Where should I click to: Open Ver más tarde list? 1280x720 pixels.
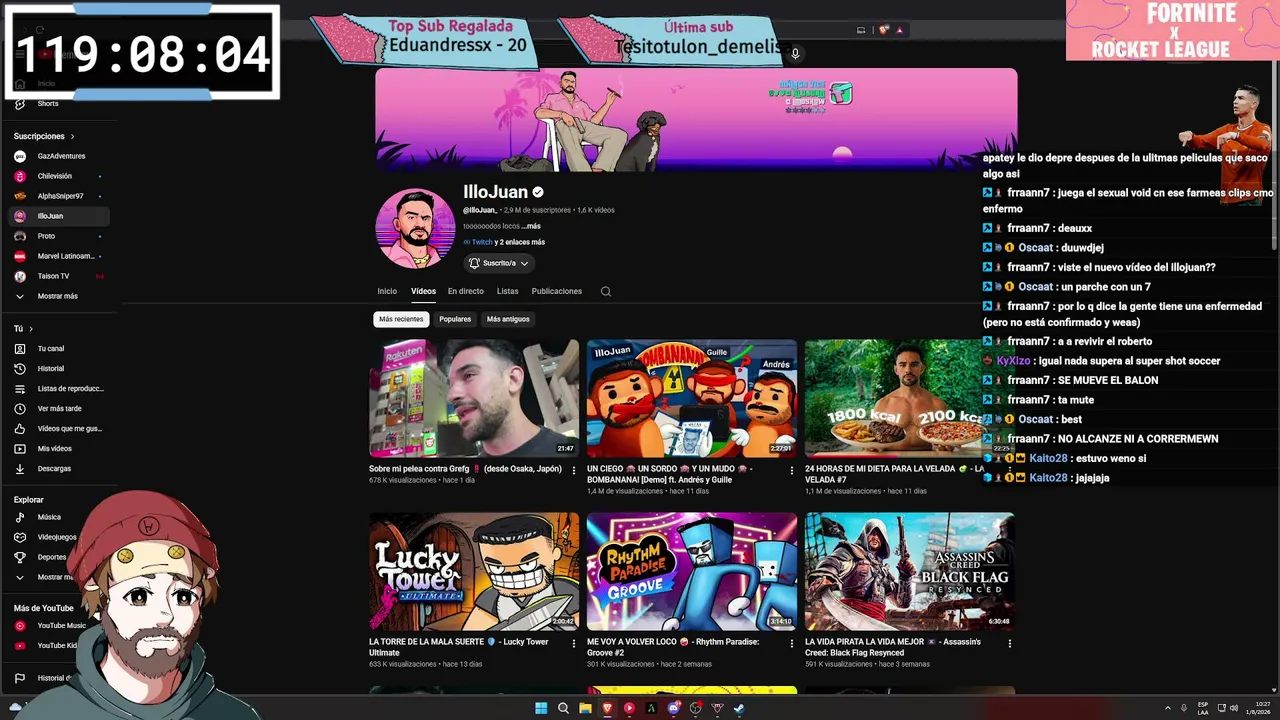[x=59, y=409]
